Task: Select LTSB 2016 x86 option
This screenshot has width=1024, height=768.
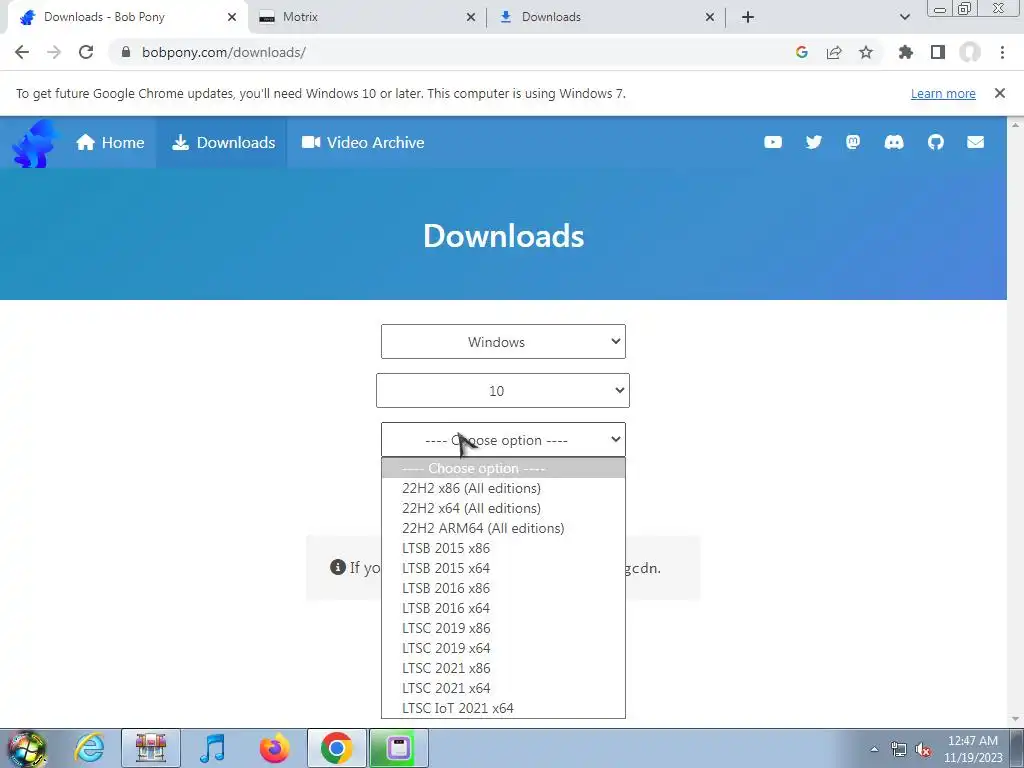Action: tap(503, 588)
